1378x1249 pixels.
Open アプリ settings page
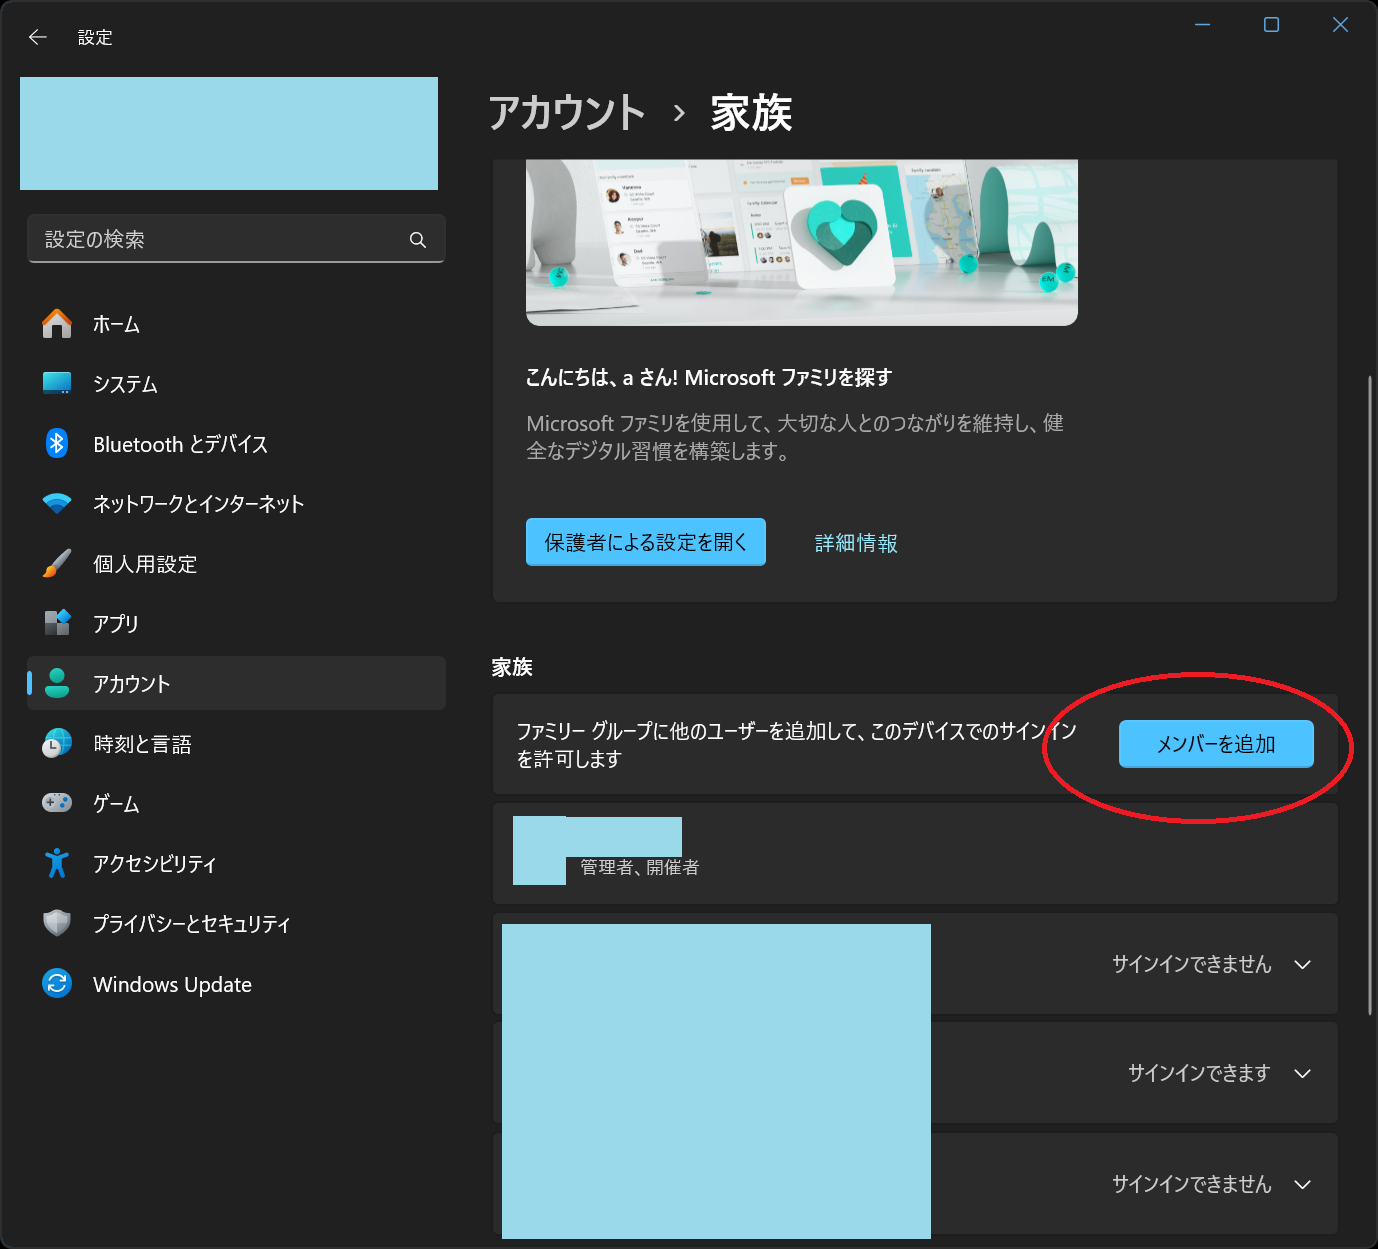(x=236, y=624)
